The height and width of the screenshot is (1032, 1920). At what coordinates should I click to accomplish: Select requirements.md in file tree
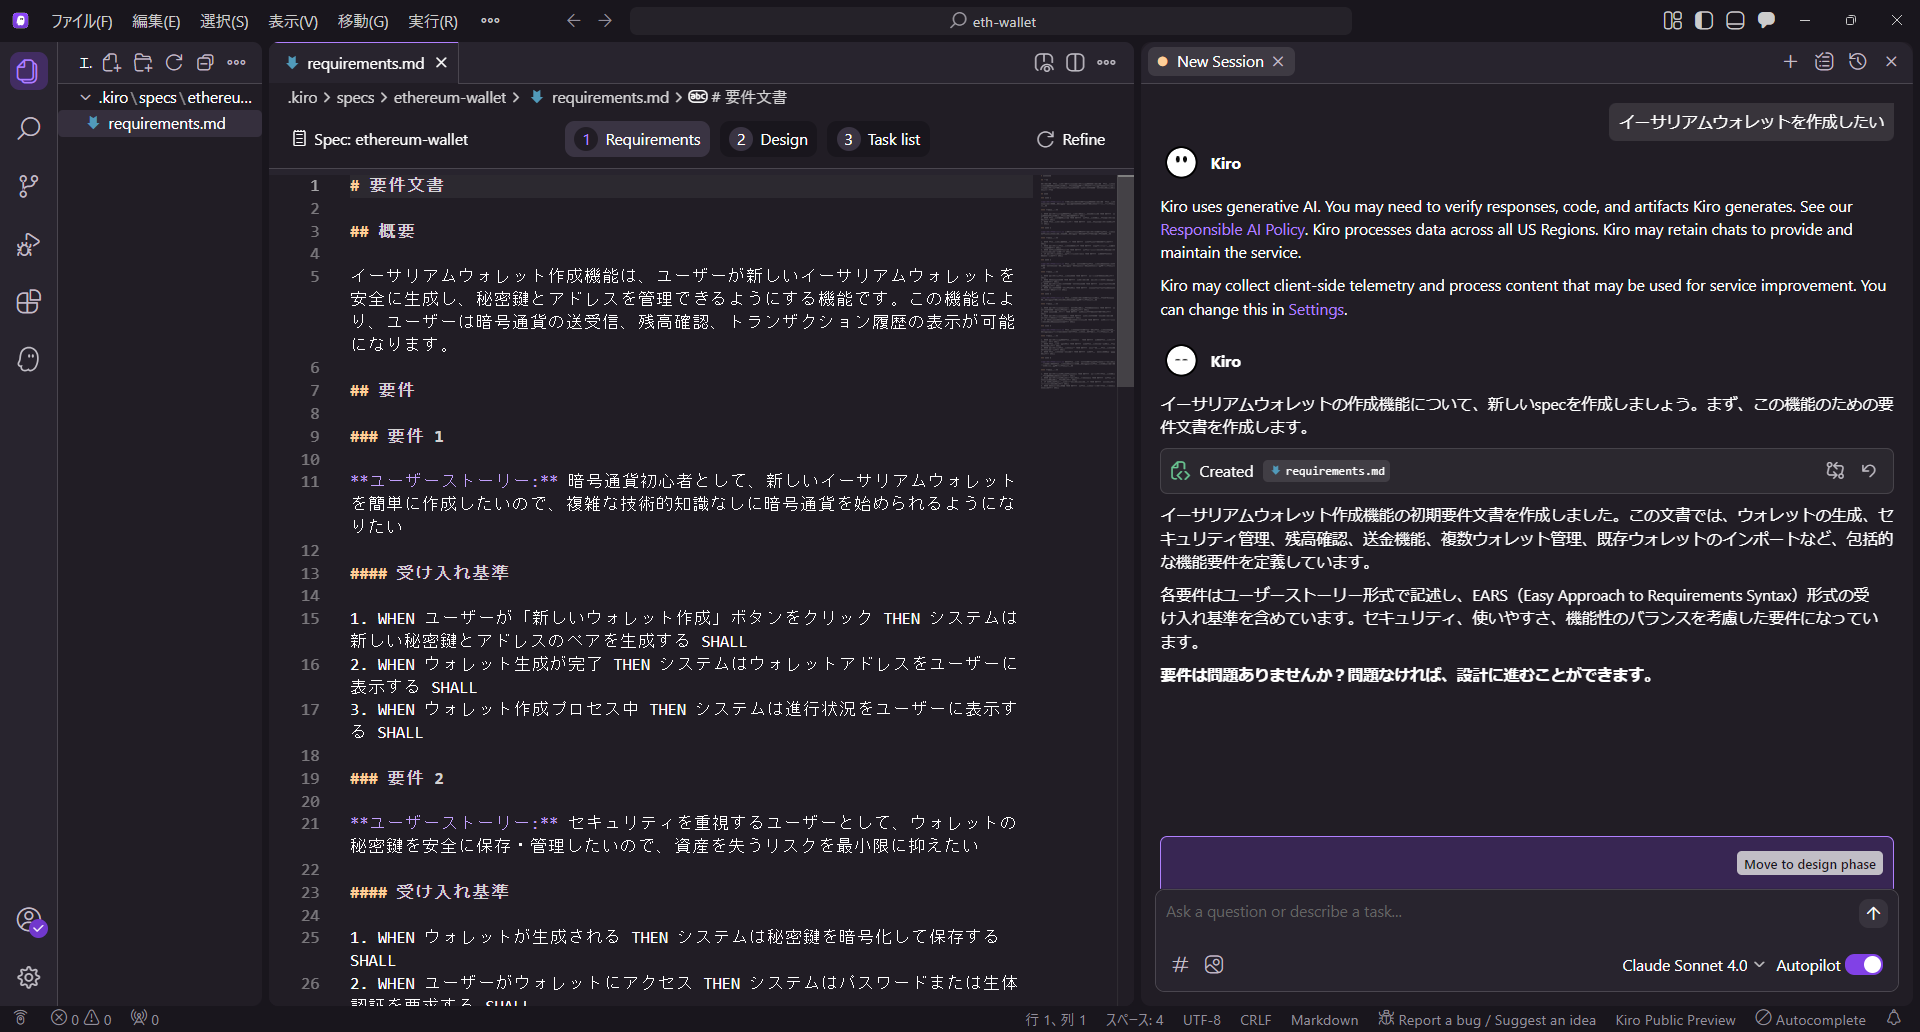point(160,123)
